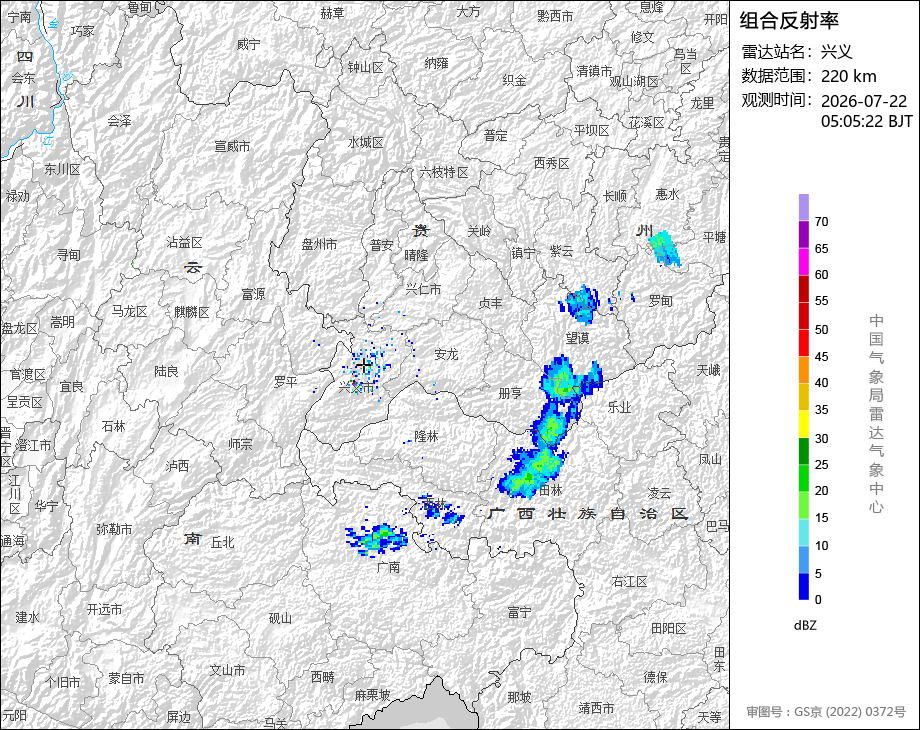The height and width of the screenshot is (730, 920).
Task: Click the large radar echo over 田林
Action: coord(531,472)
